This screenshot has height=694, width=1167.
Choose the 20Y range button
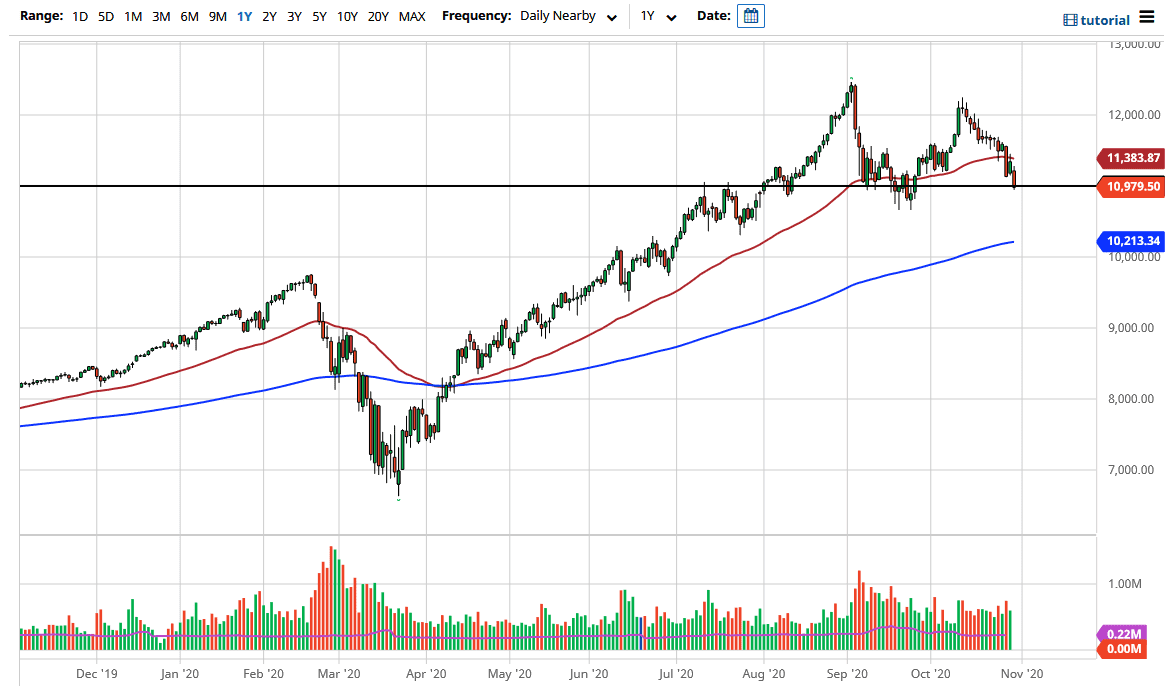[x=378, y=16]
